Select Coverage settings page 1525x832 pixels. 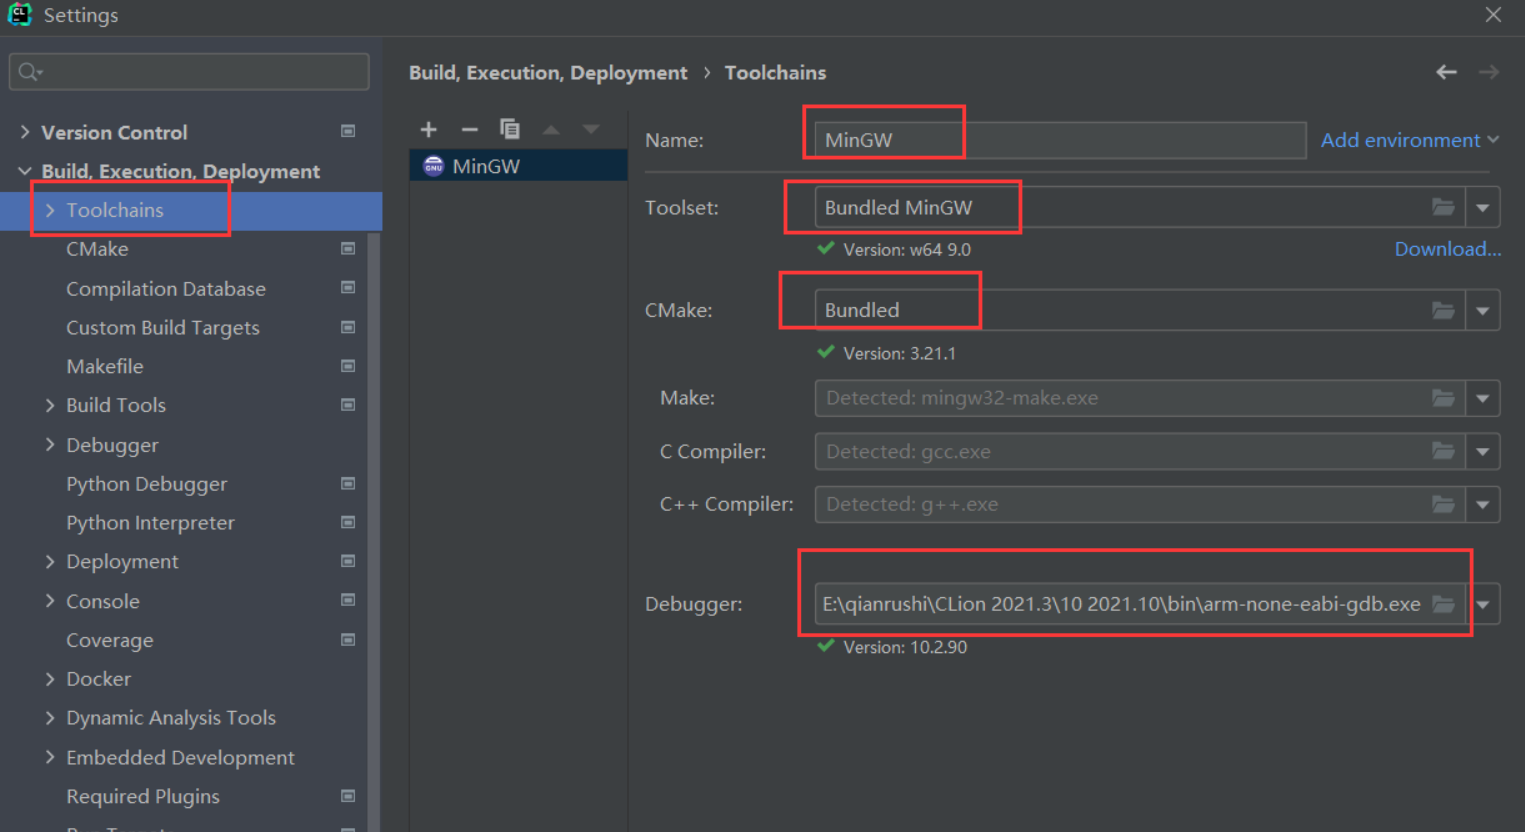(110, 640)
